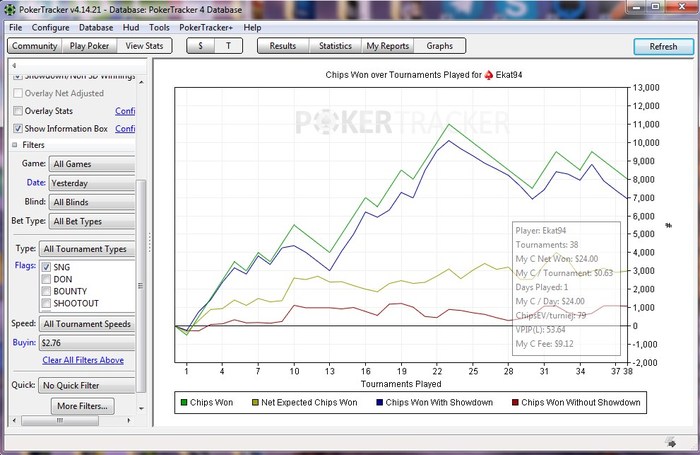Click status bar icon at bottom right
Image resolution: width=700 pixels, height=455 pixels.
coord(671,442)
